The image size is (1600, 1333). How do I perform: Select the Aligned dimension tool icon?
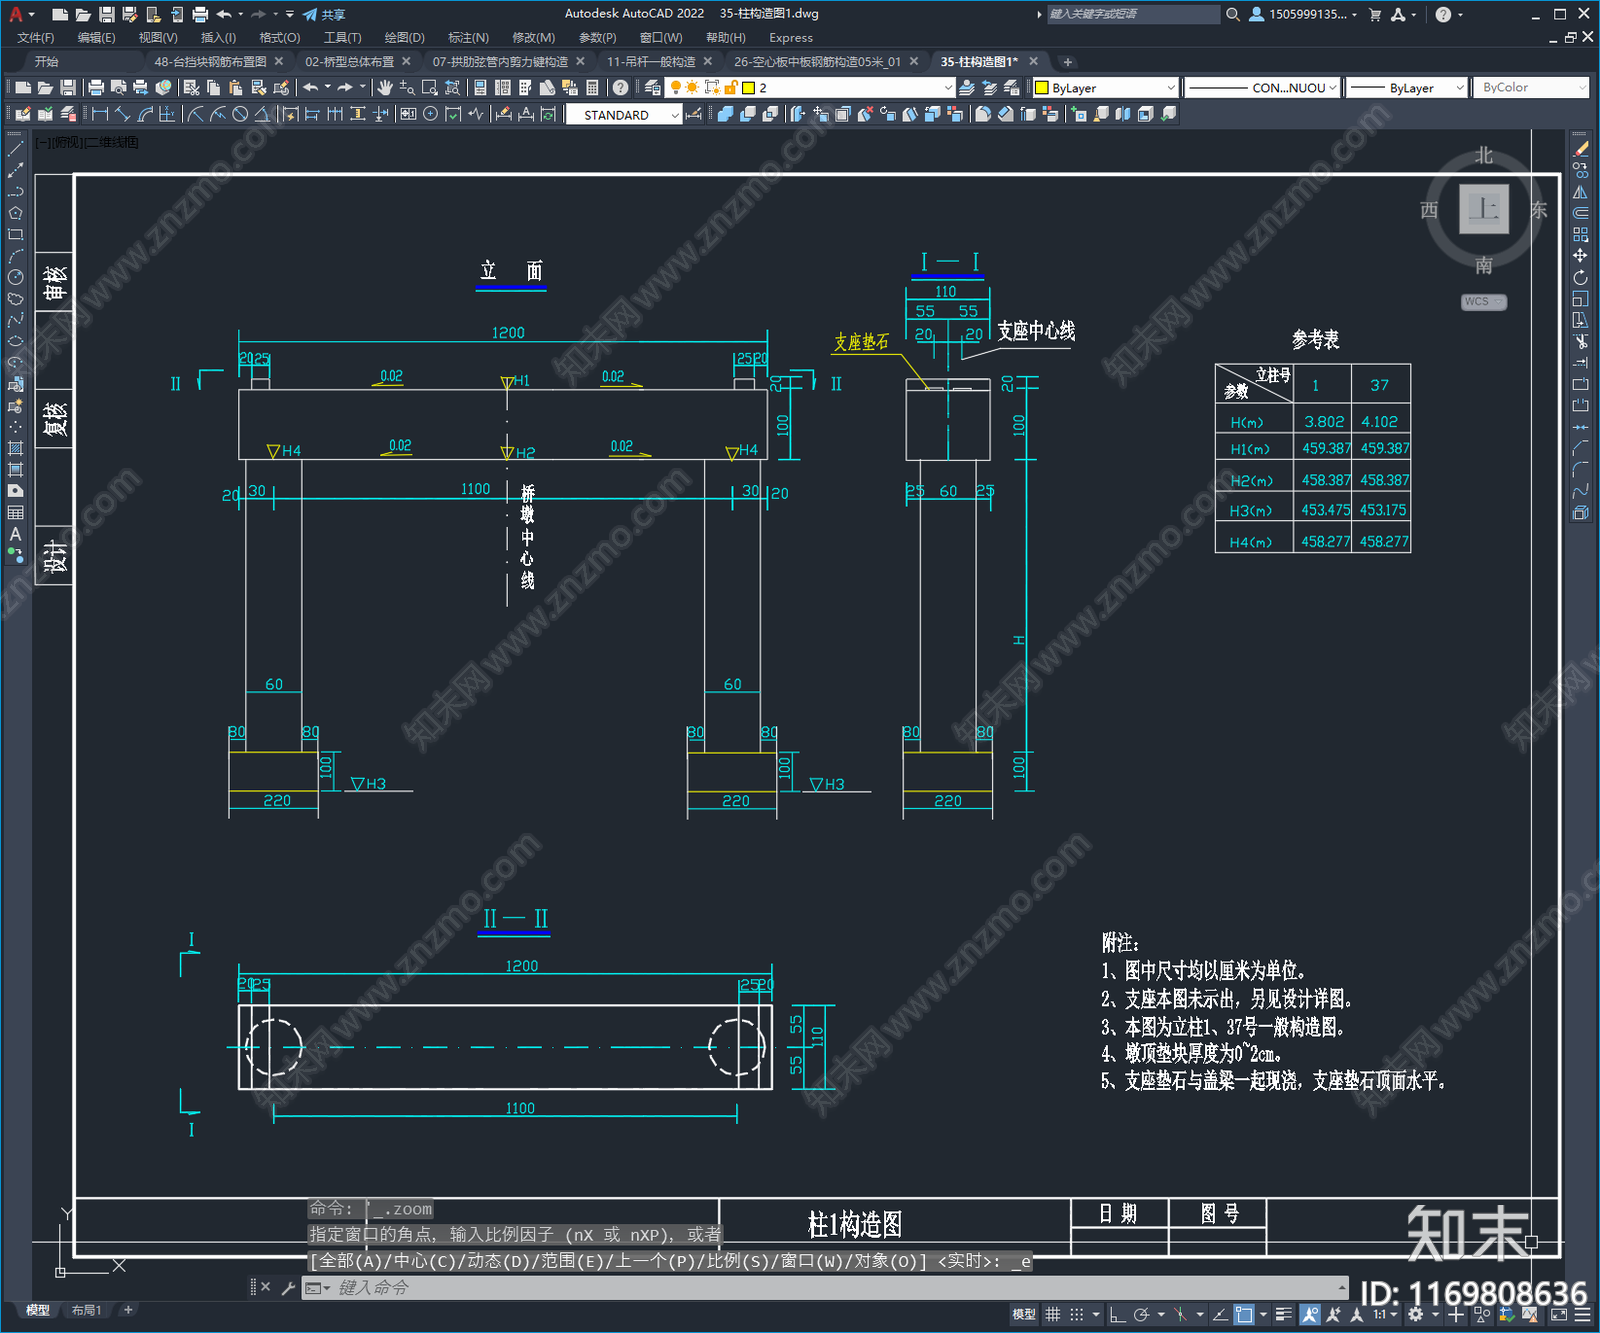point(122,115)
